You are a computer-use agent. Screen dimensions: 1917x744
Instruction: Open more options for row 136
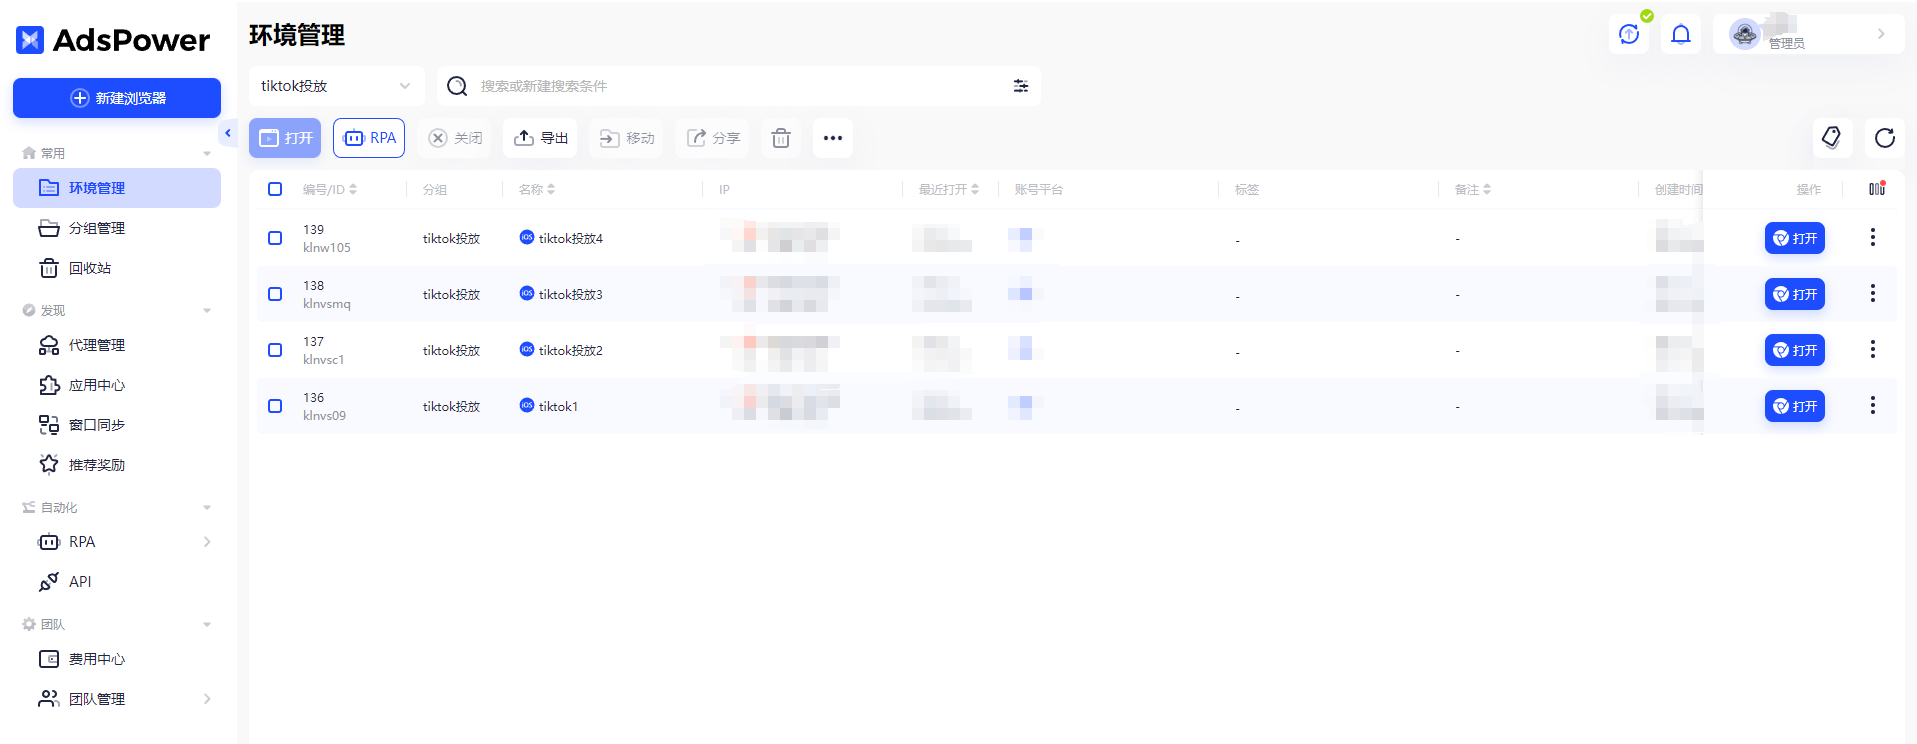(1873, 405)
